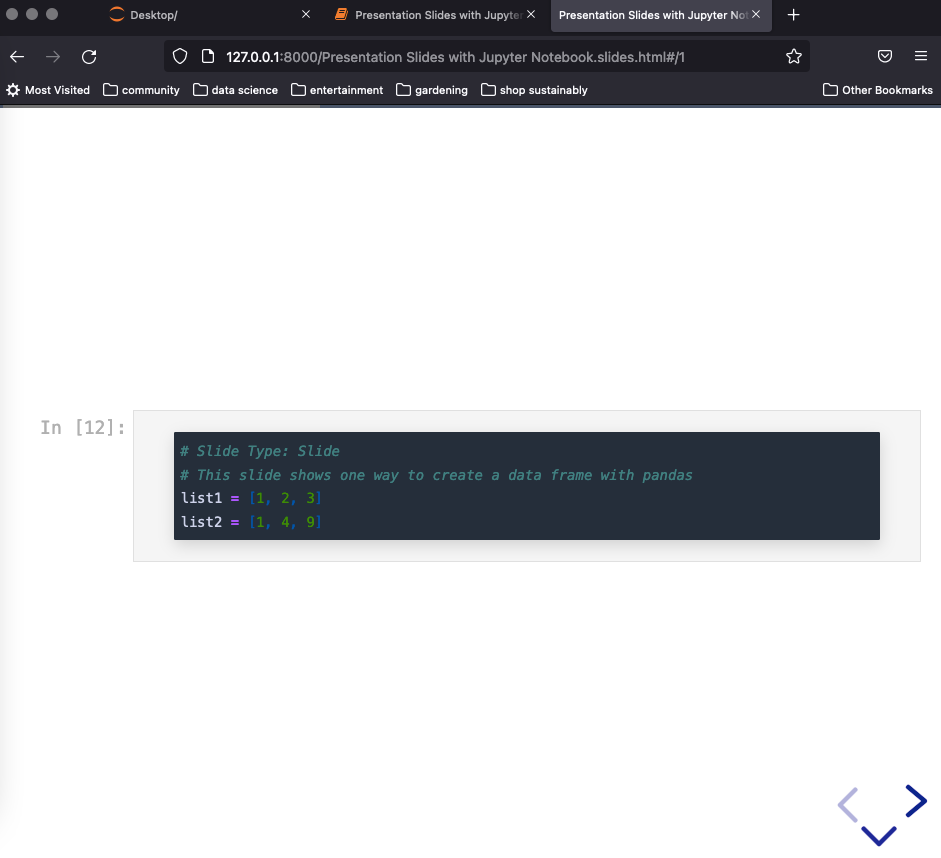Click the data frame with pandas comment line
Screen dimensions: 941x858
[x=436, y=475]
